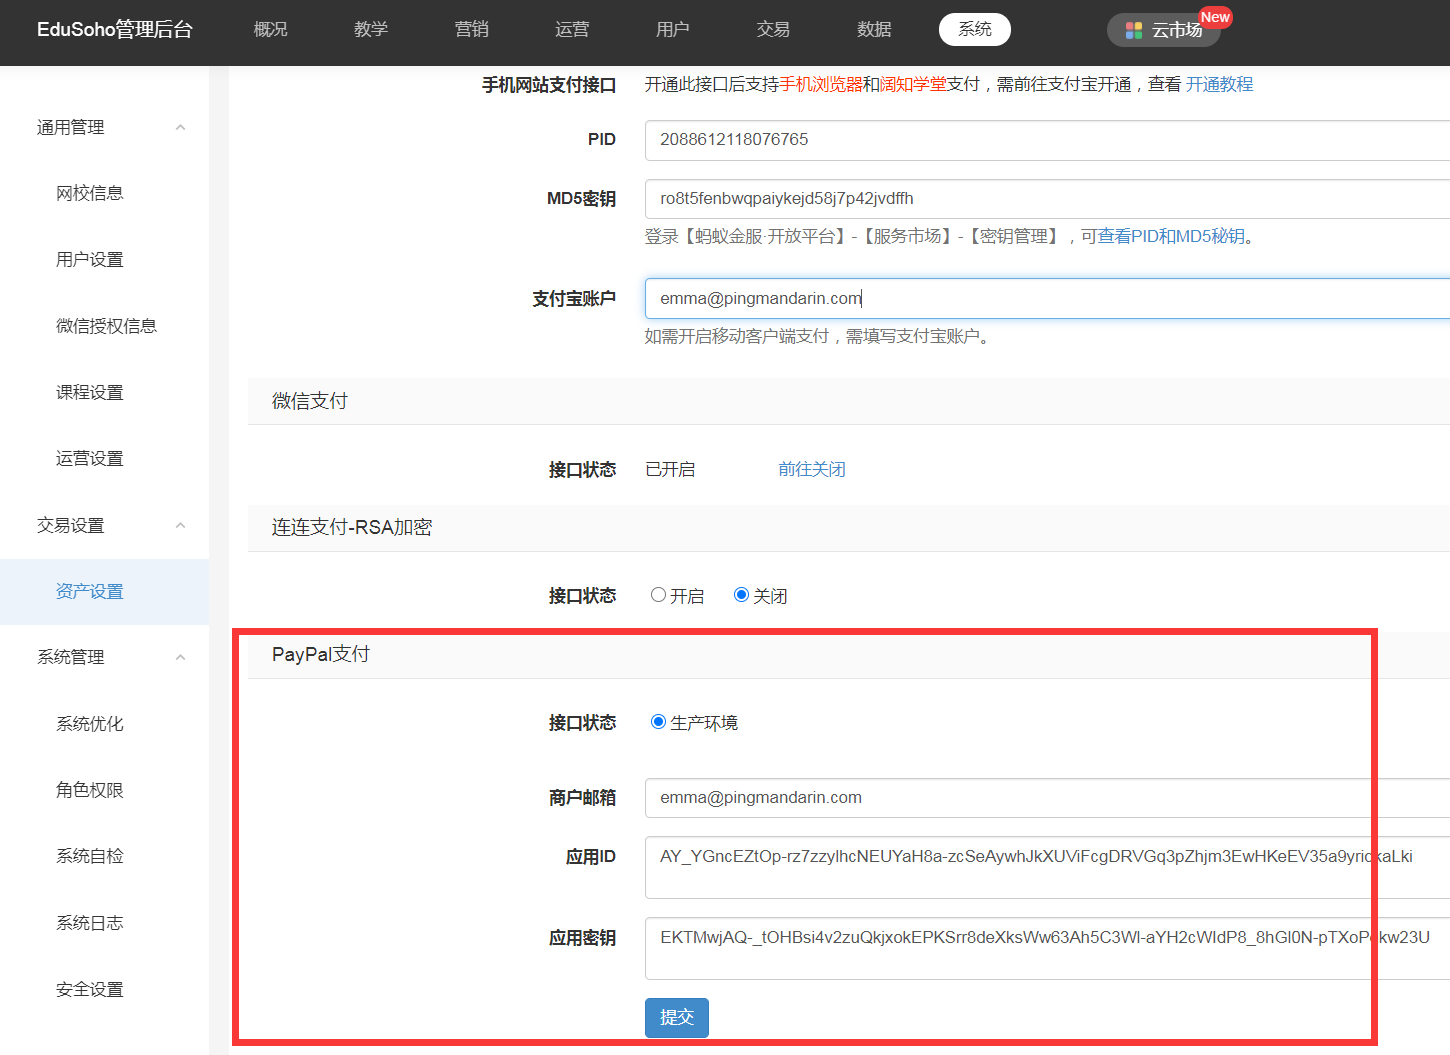
Task: Choose 生产环境 radio under PayPal支付
Action: pyautogui.click(x=658, y=722)
